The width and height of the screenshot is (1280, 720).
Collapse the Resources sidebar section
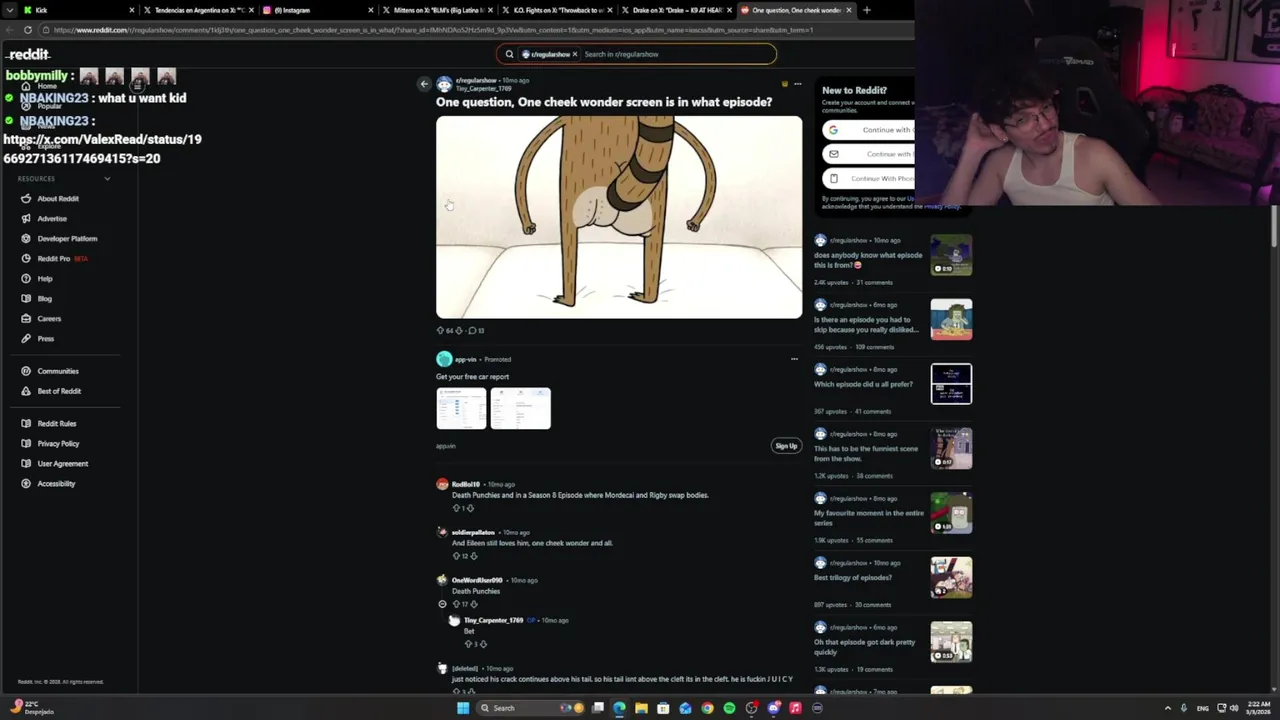tap(107, 179)
